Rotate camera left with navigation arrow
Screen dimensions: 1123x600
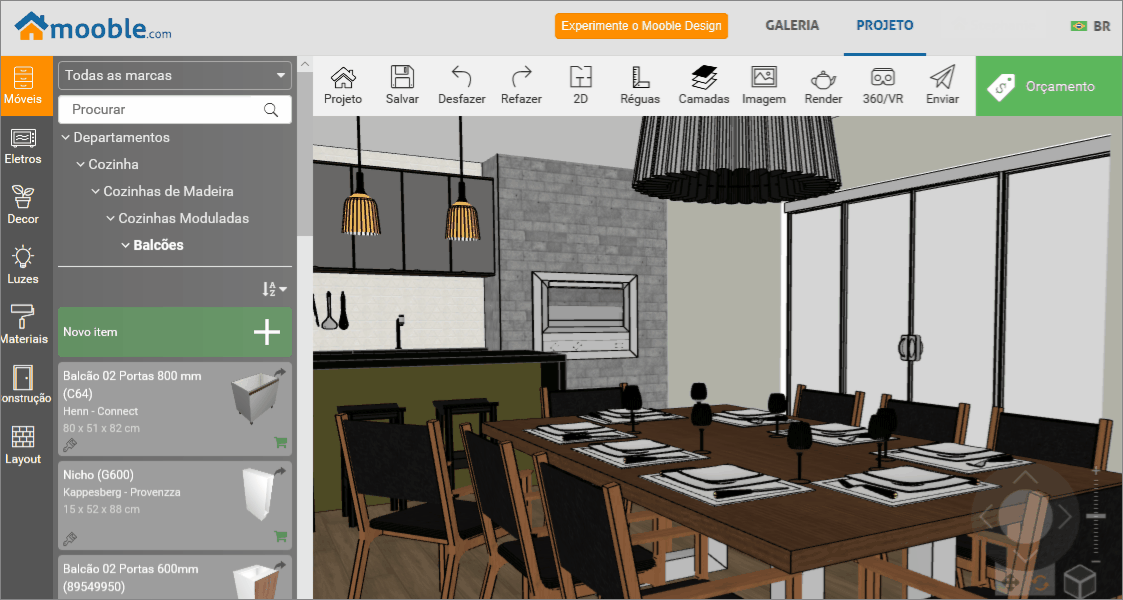[985, 516]
